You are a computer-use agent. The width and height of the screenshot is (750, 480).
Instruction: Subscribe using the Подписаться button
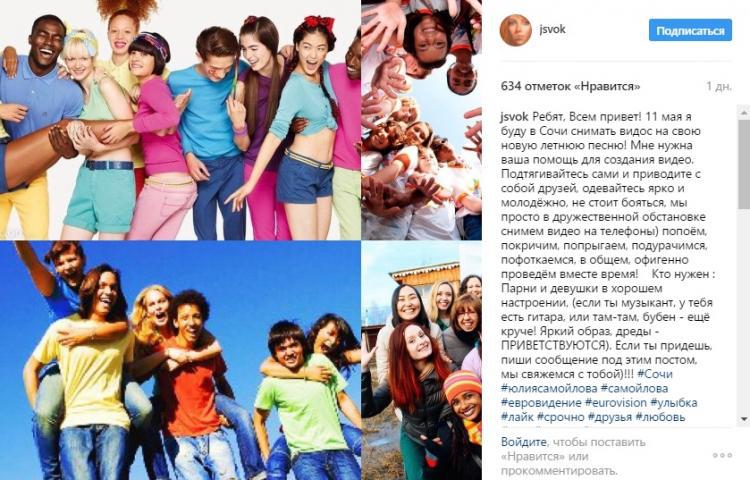pyautogui.click(x=690, y=31)
